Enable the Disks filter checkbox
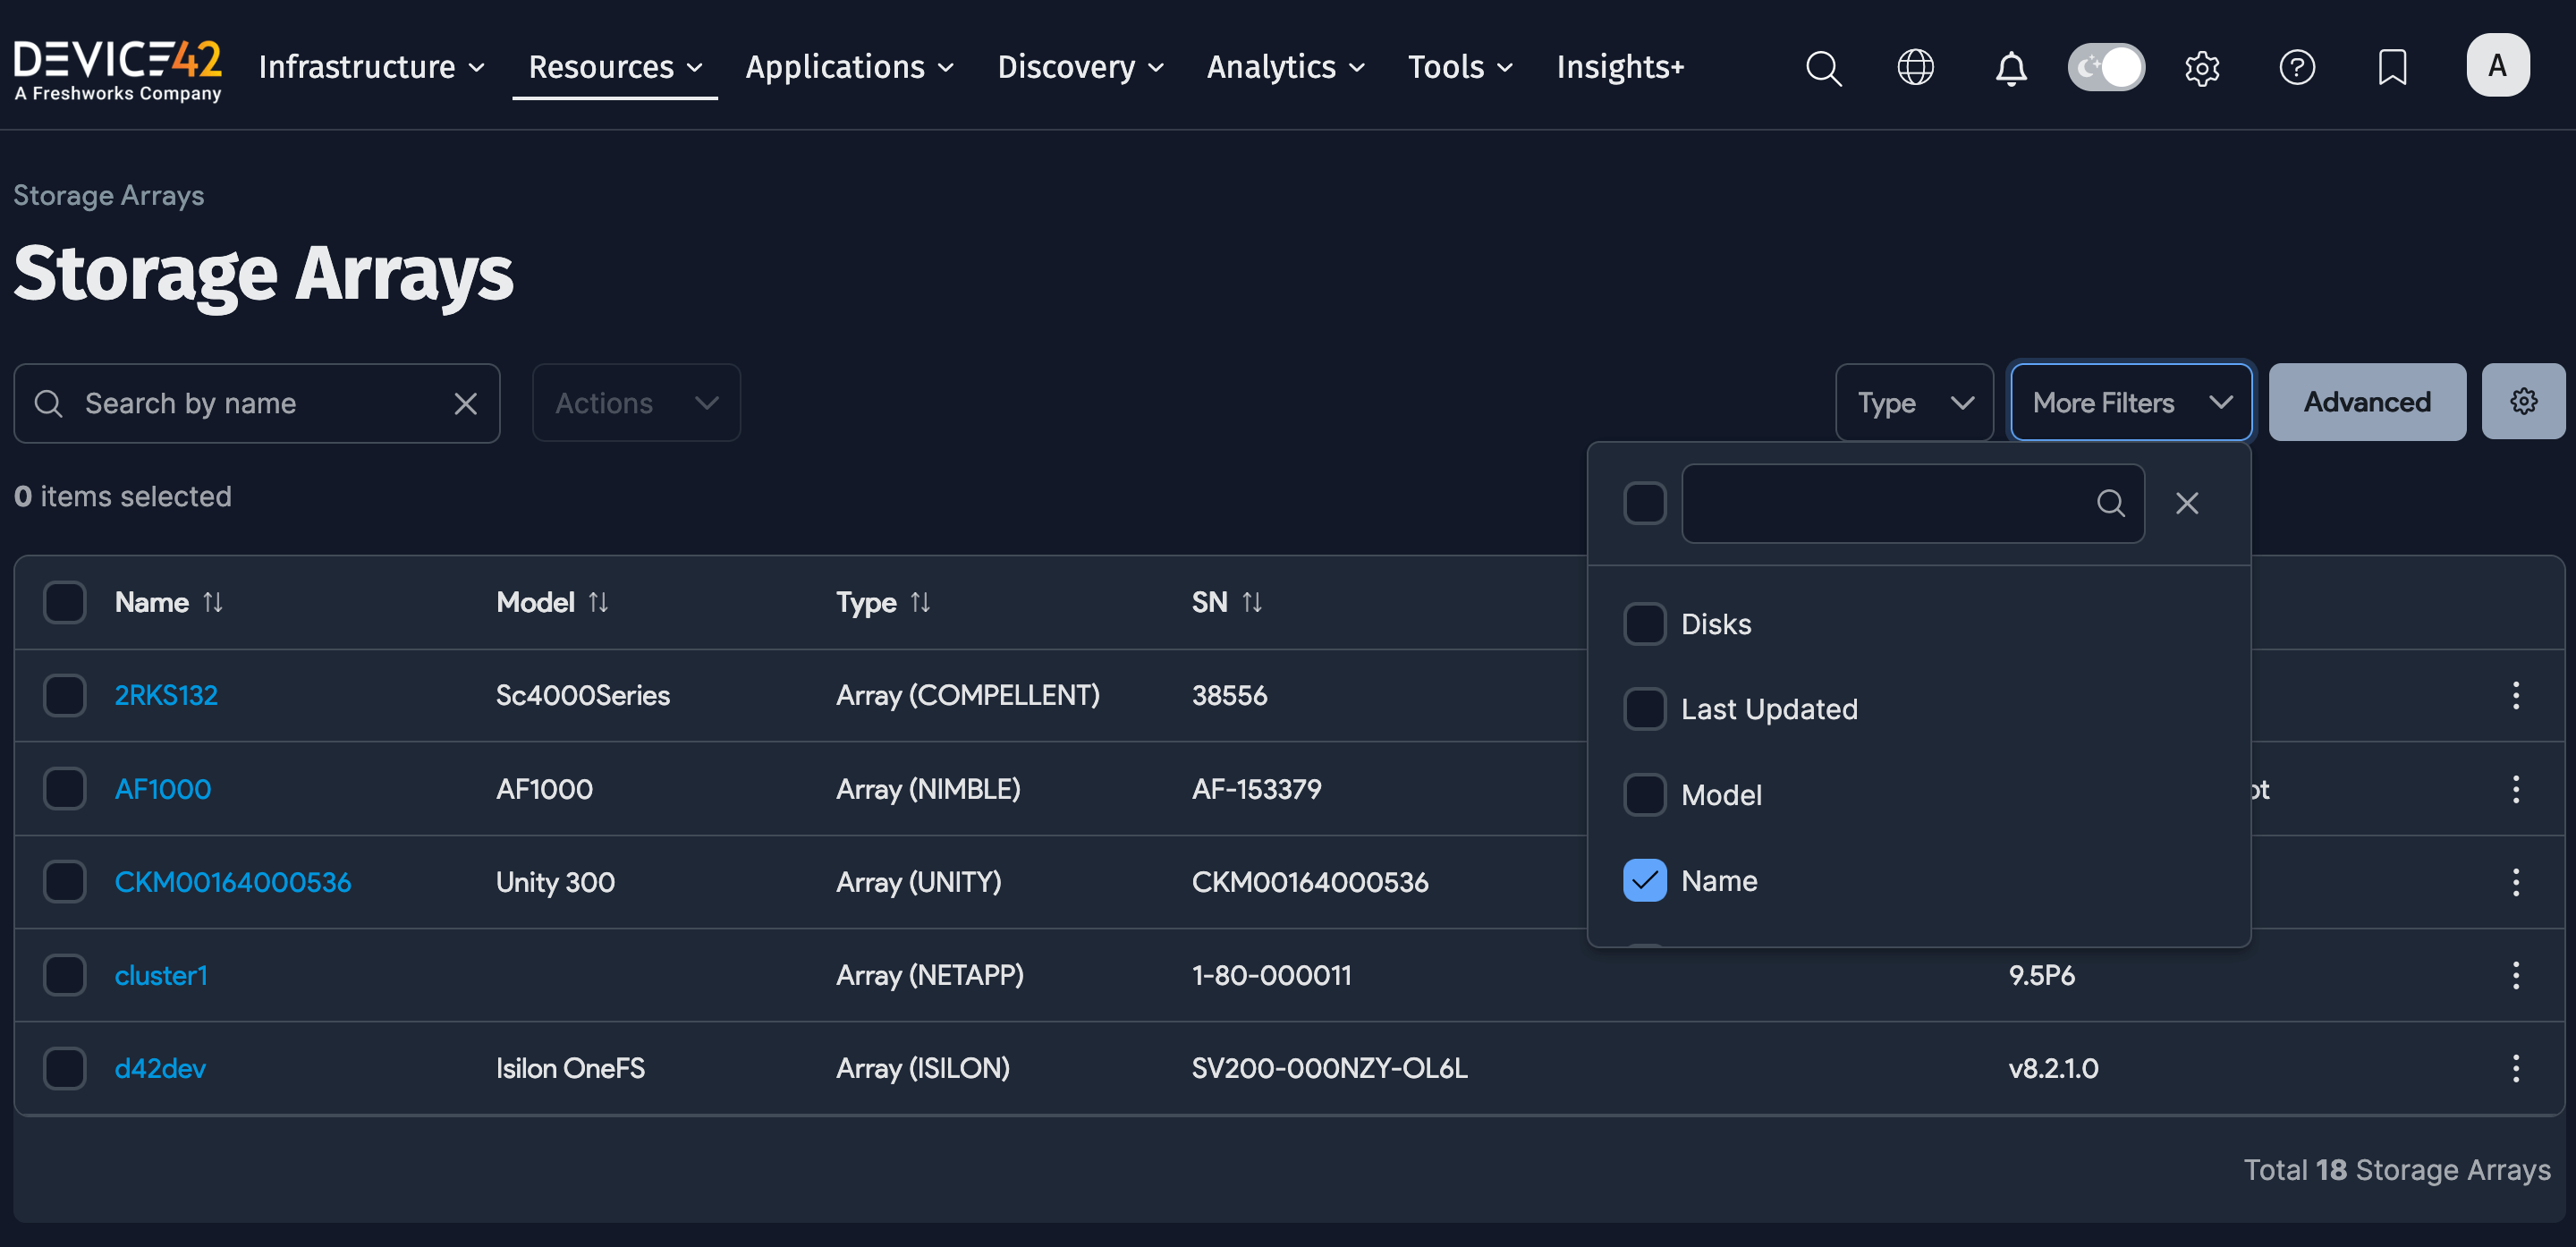Viewport: 2576px width, 1247px height. (1644, 623)
